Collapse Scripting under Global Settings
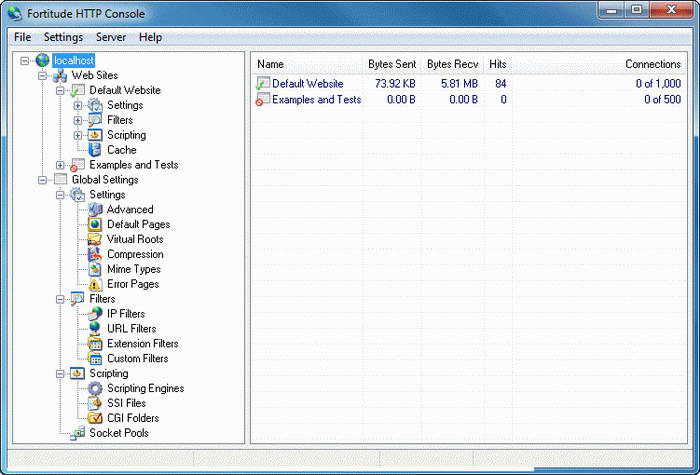This screenshot has width=700, height=475. [60, 374]
